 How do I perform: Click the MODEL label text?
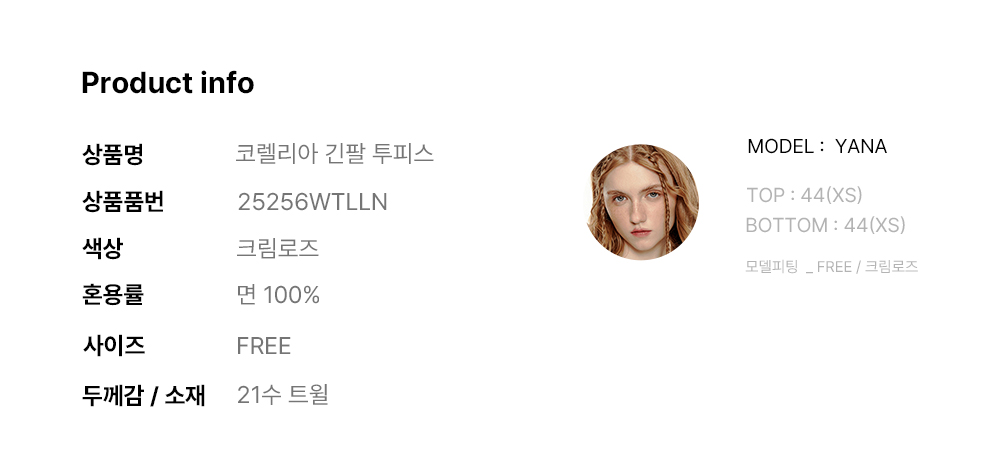coord(780,147)
